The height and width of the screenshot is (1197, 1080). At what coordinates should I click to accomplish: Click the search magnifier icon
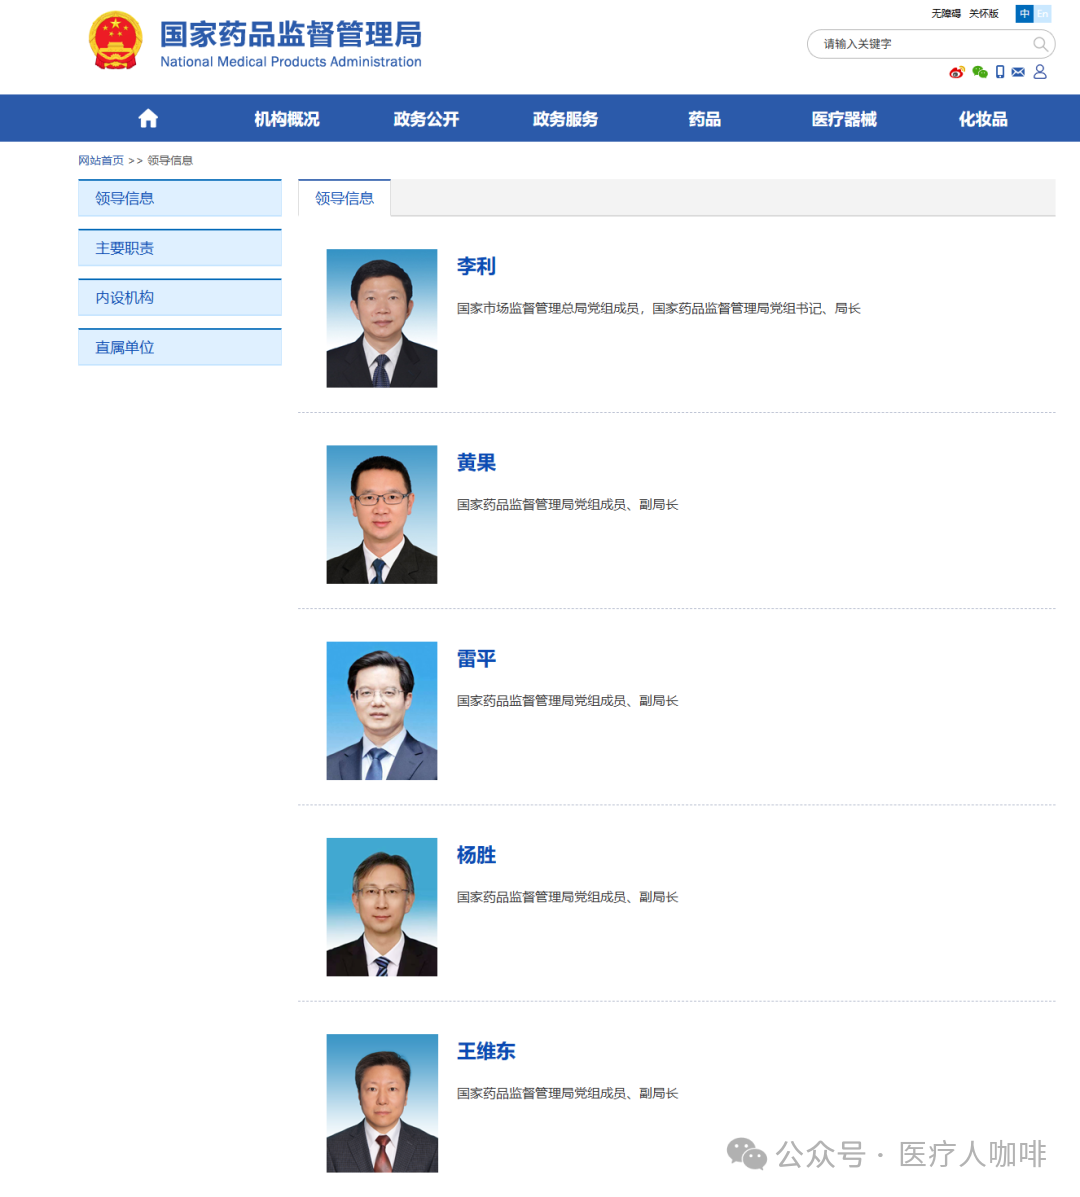tap(1040, 44)
